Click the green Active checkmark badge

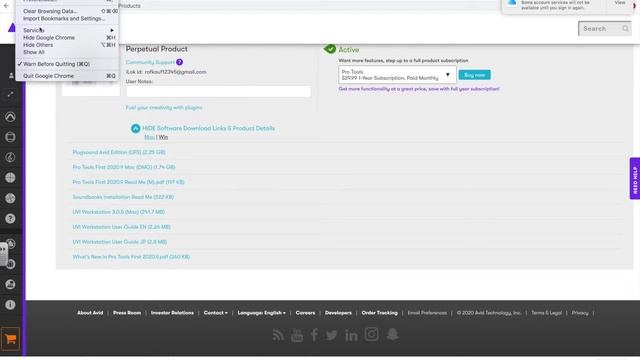click(x=330, y=49)
